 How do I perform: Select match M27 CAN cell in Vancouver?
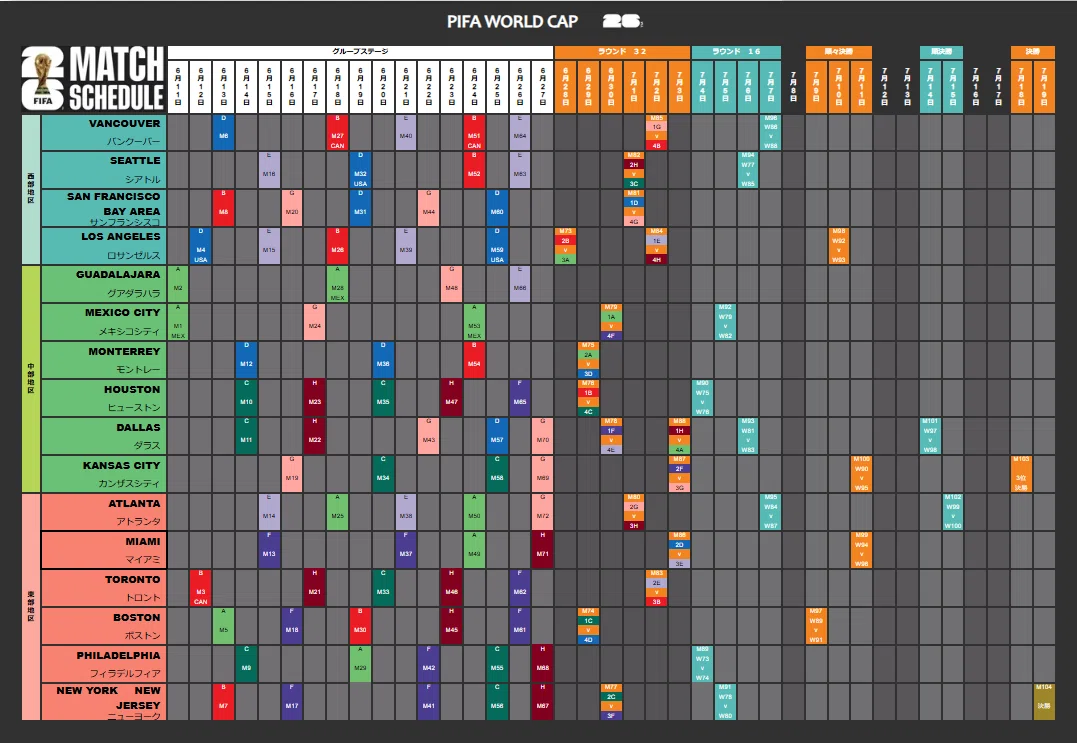(337, 133)
